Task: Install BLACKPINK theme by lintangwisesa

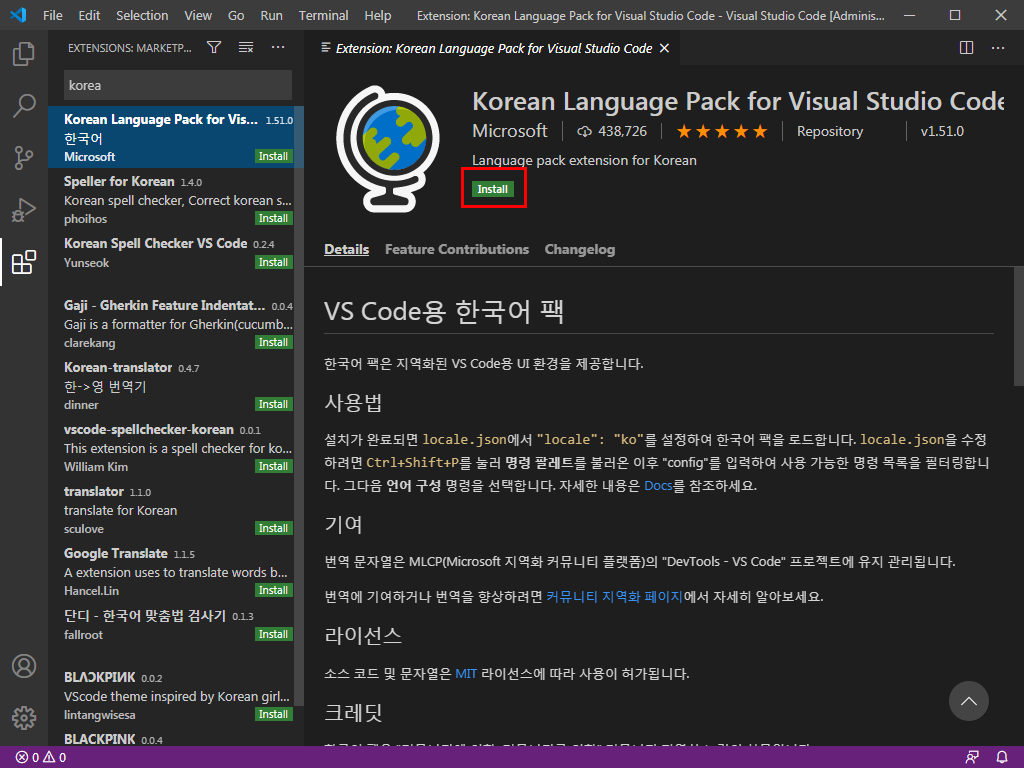Action: [273, 714]
